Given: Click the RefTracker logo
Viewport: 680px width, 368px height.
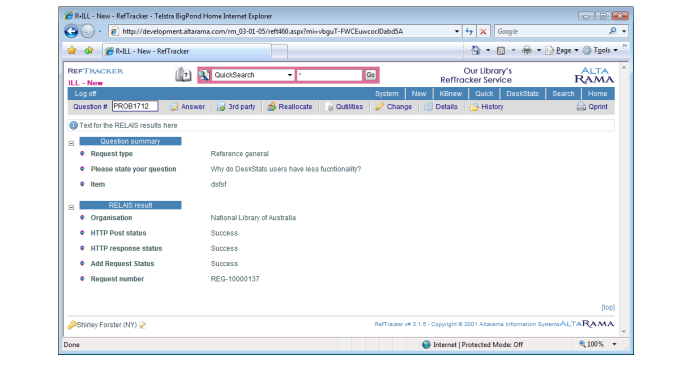Looking at the screenshot, I should (x=95, y=71).
